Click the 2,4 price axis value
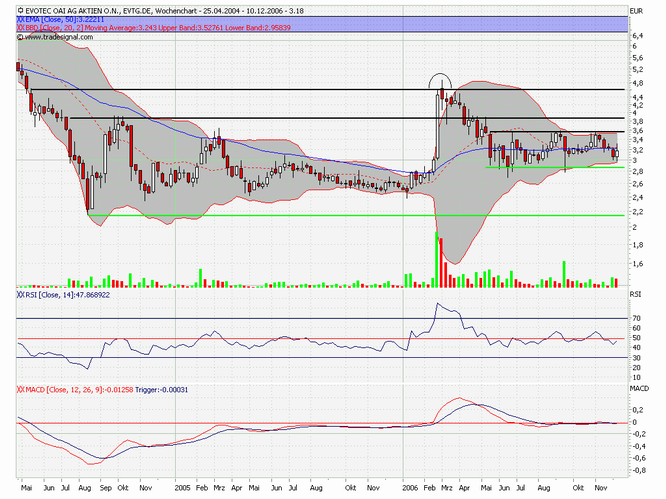Screen dimensions: 666x499 (x=638, y=197)
